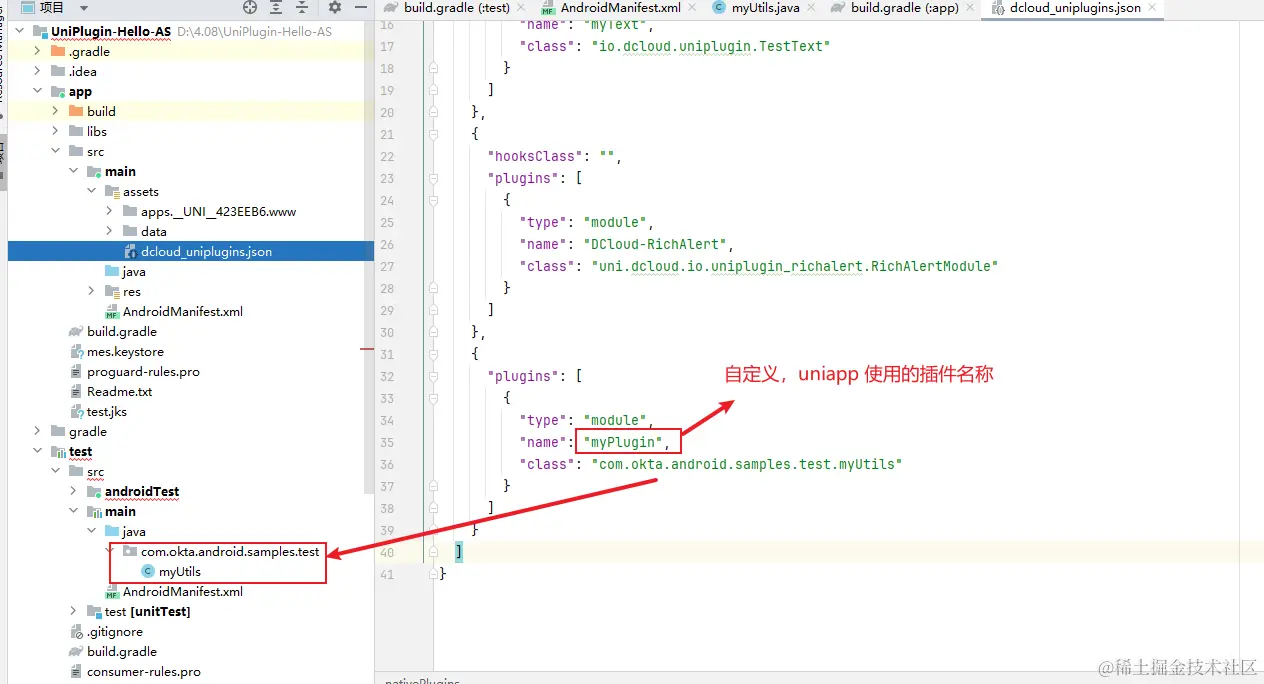
Task: Expand the apps.__UNI__423EEB6.www folder
Action: [x=110, y=211]
